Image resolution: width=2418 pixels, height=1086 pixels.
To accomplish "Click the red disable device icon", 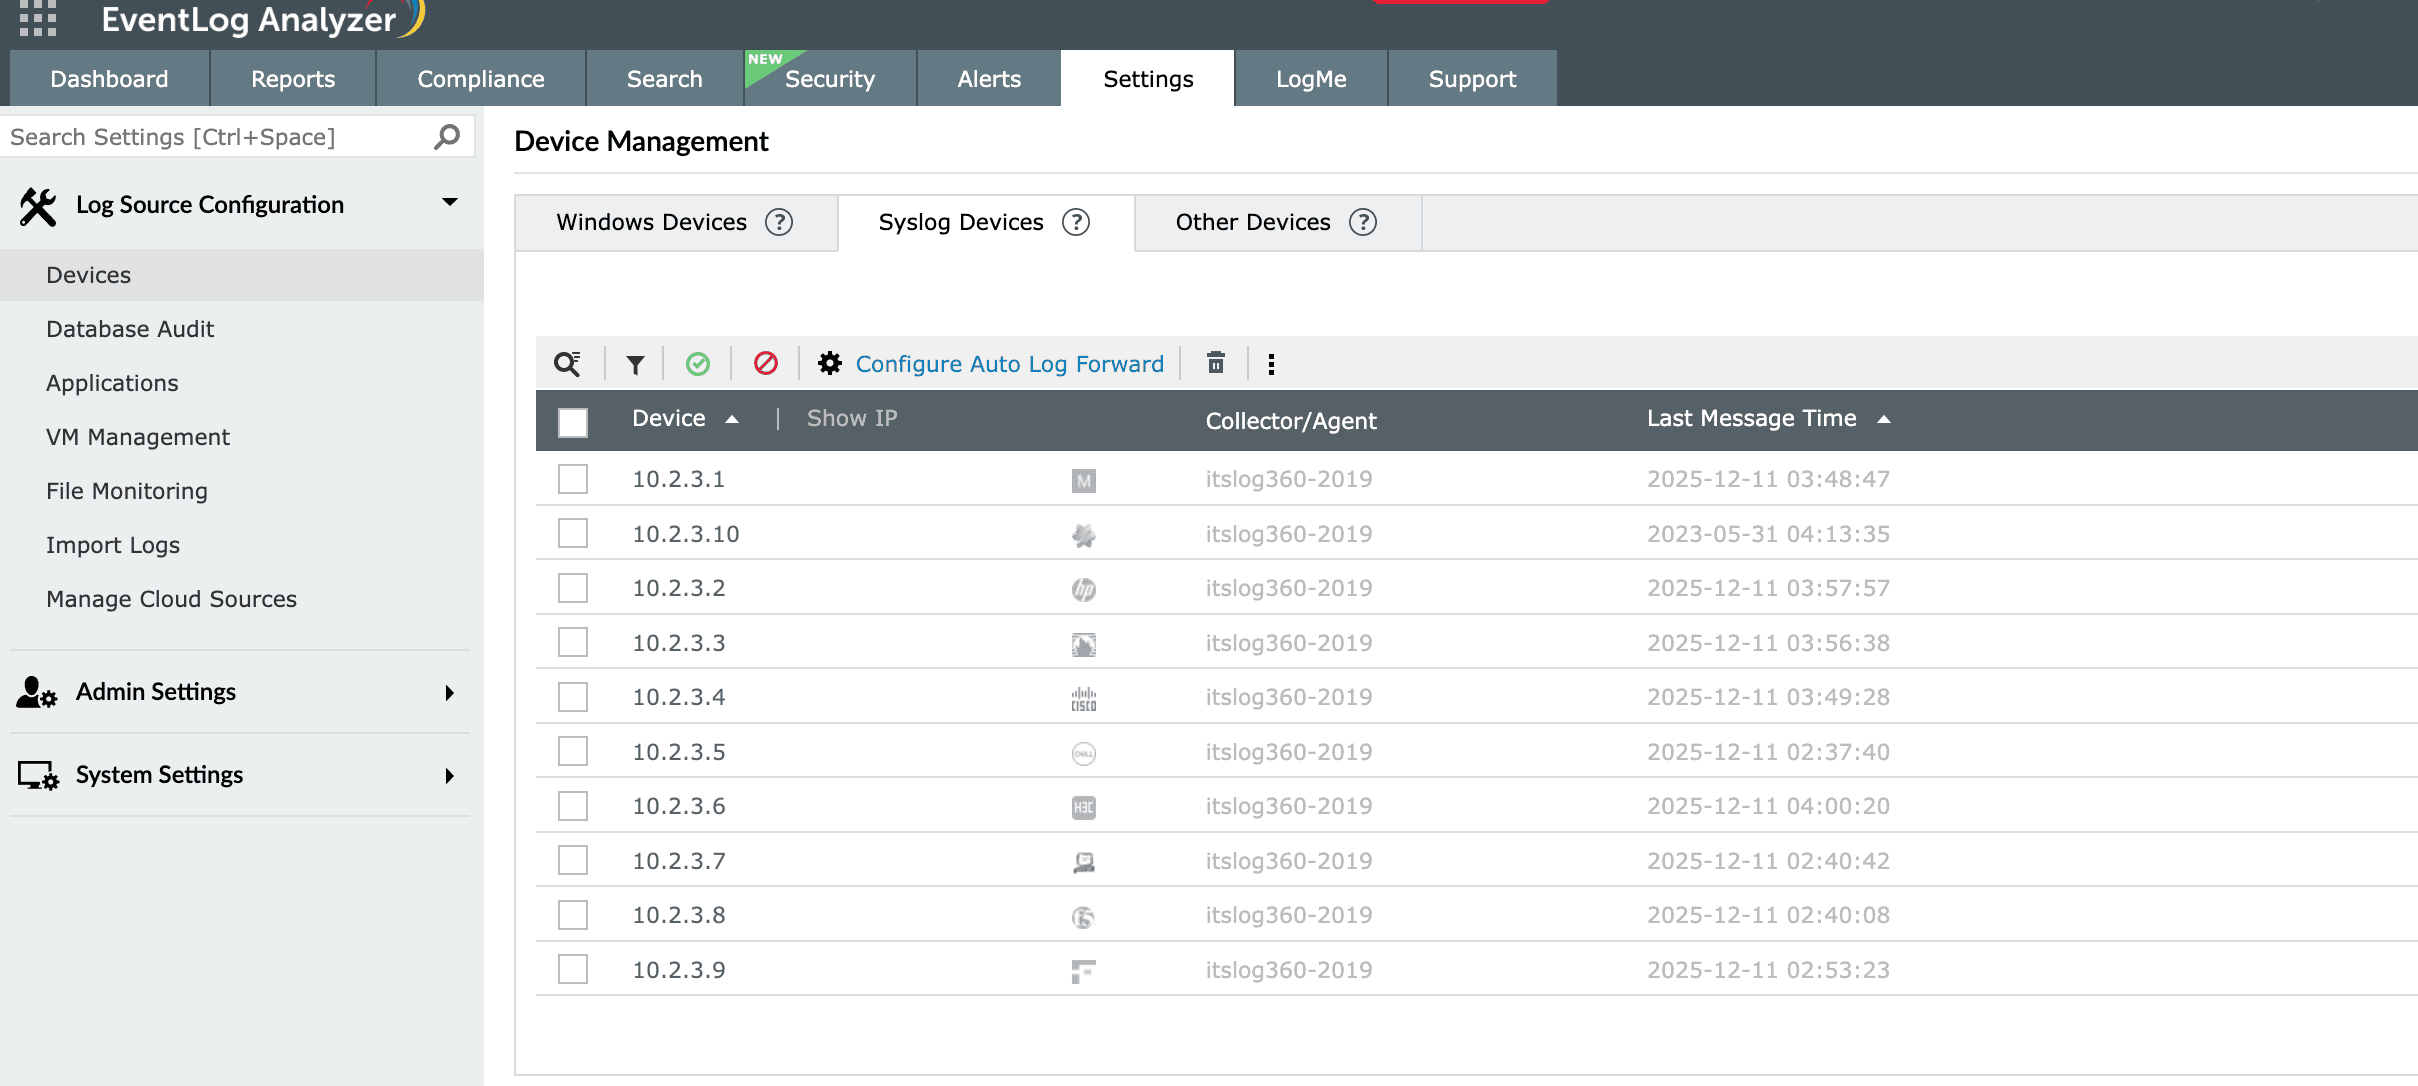I will pos(766,363).
